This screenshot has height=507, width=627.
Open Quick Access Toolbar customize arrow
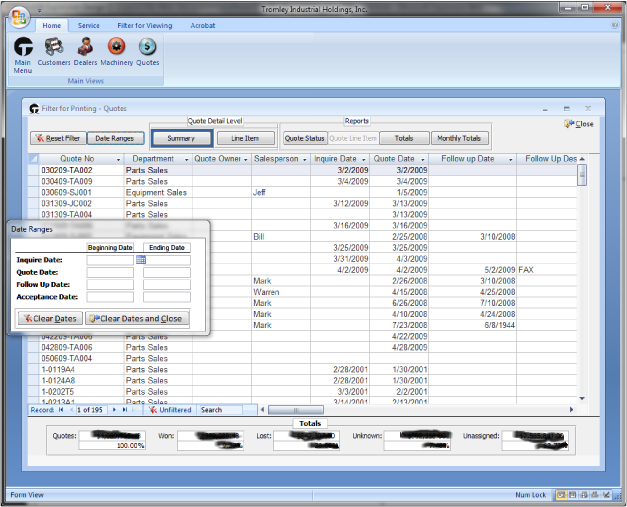(40, 10)
